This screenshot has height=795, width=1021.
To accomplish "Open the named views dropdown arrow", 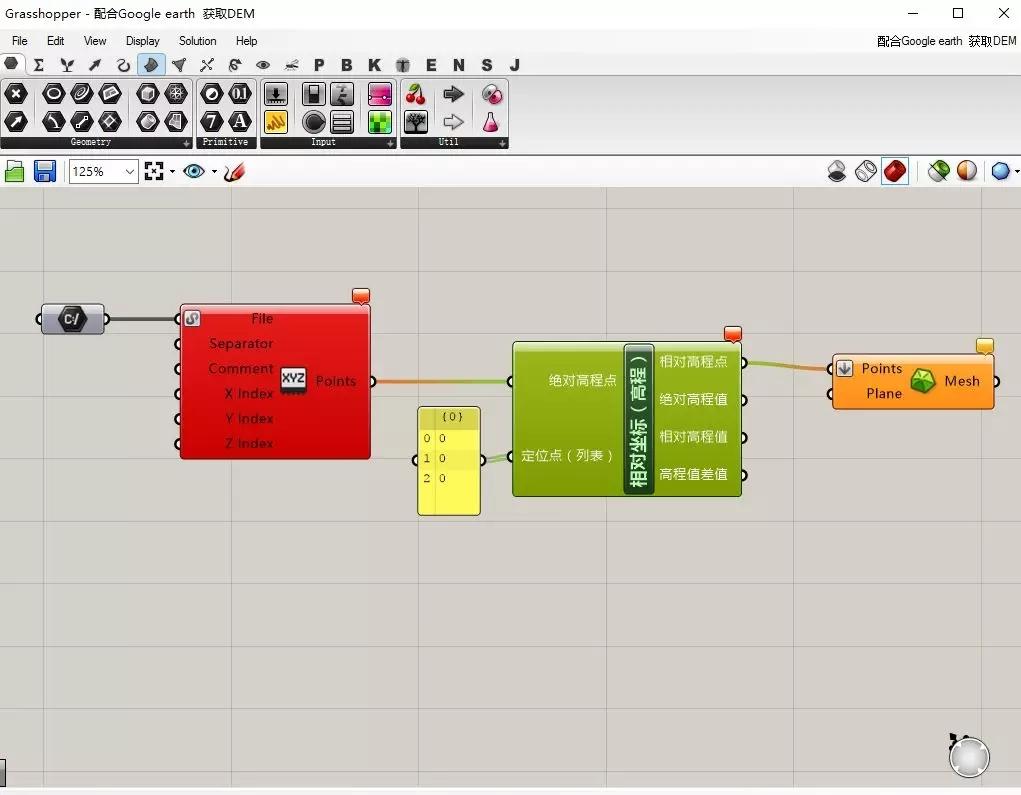I will tap(214, 172).
